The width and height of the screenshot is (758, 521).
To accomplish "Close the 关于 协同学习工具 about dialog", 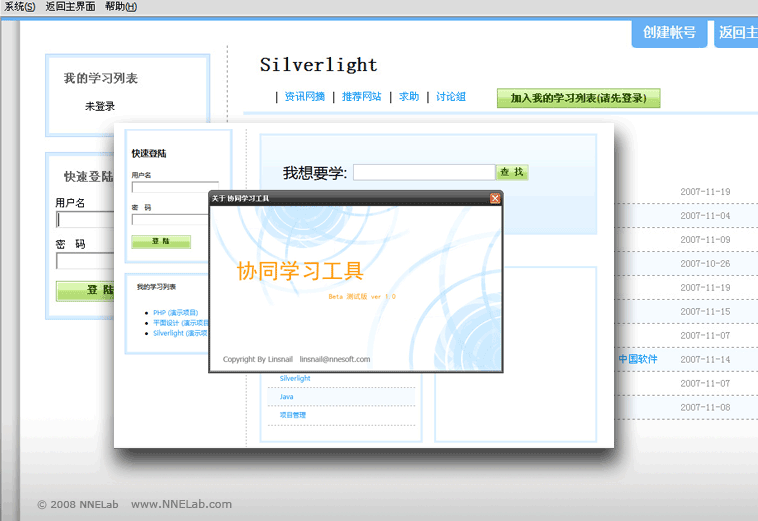I will [x=495, y=198].
